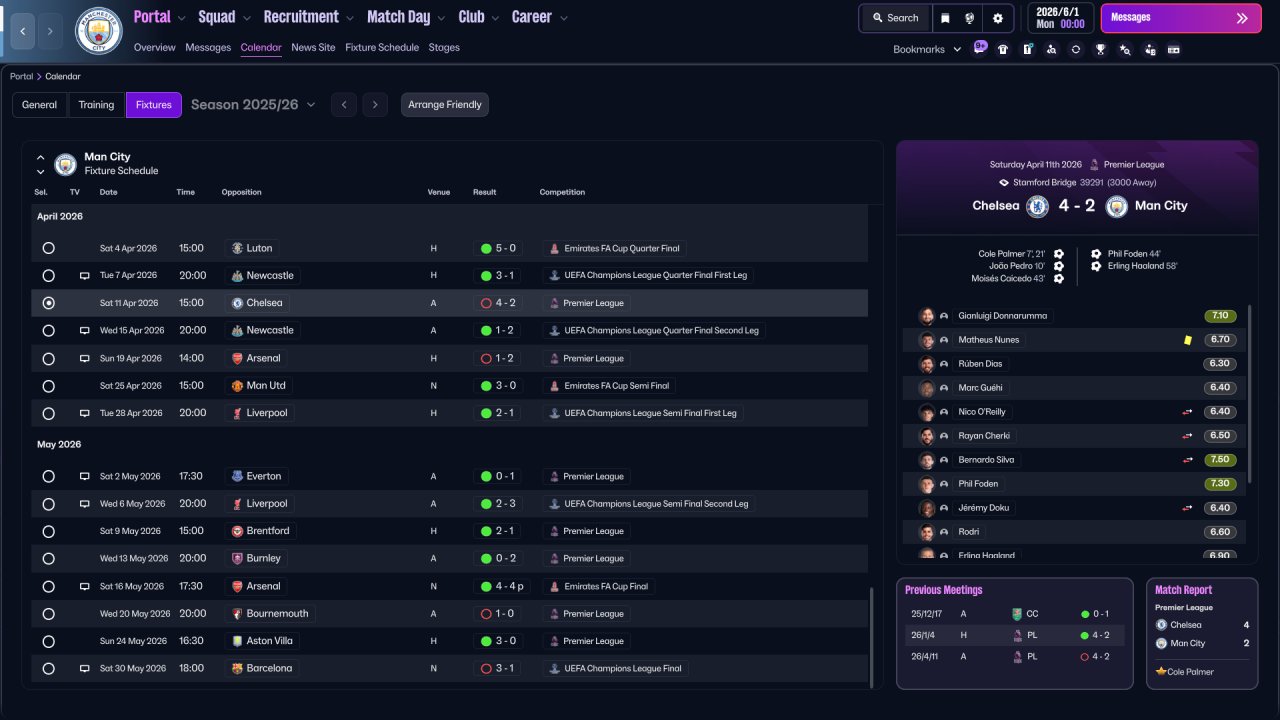This screenshot has width=1280, height=720.
Task: Click the purple Messages button
Action: [x=1181, y=18]
